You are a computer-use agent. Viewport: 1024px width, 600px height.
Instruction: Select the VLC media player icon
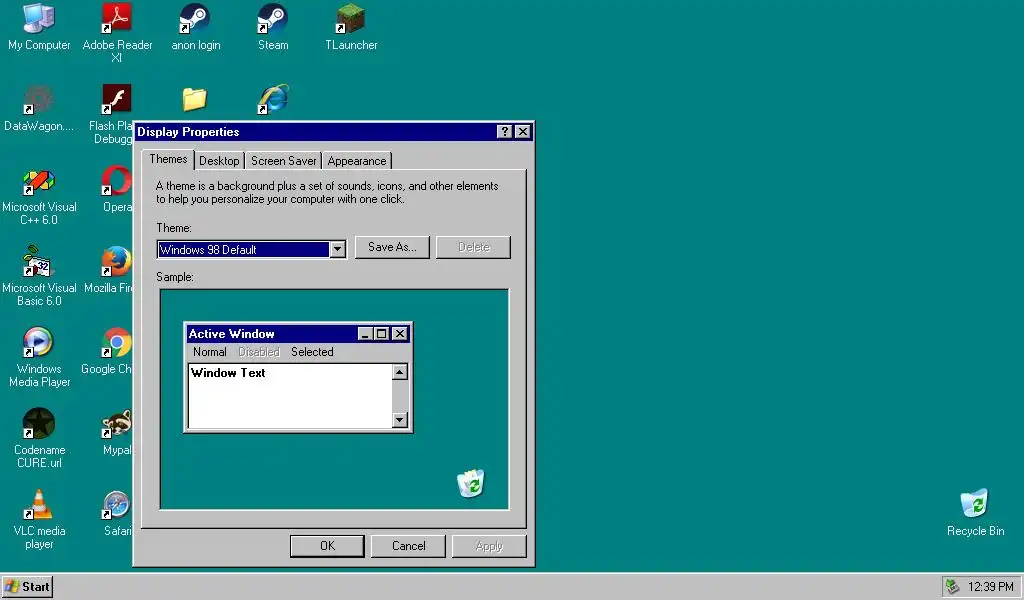[39, 520]
